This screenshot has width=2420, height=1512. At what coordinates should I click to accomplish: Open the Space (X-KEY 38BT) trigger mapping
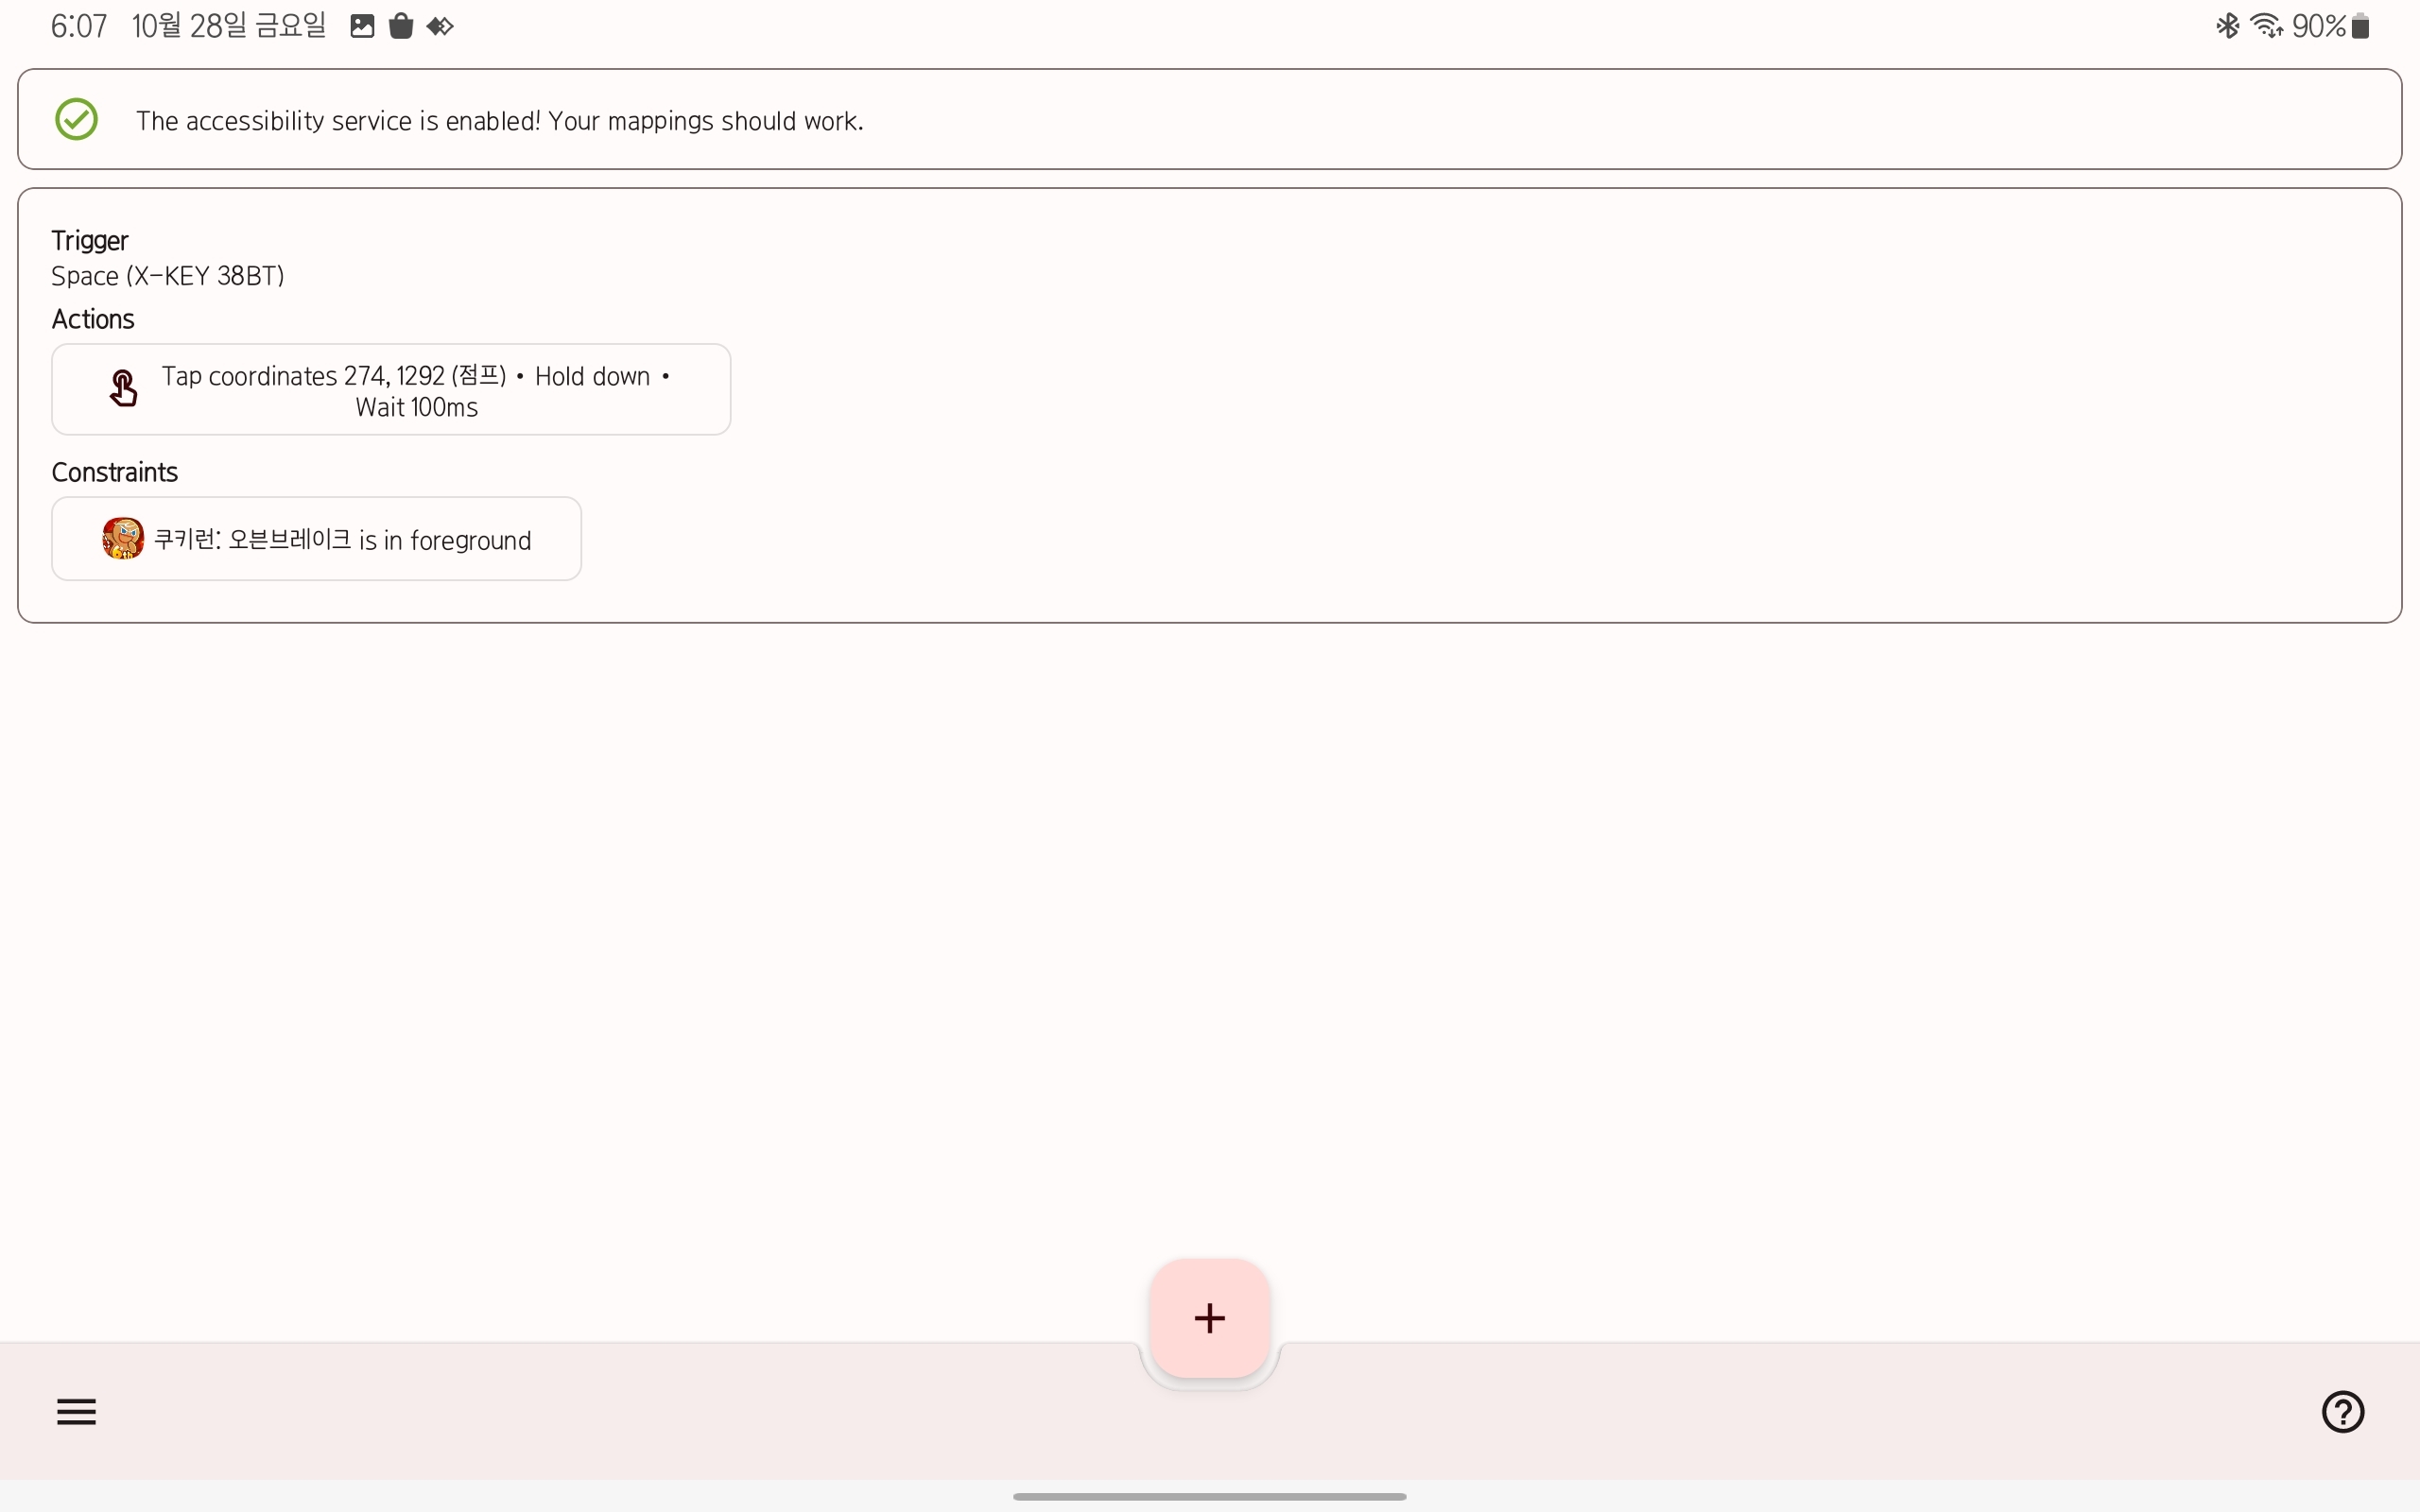(x=168, y=276)
